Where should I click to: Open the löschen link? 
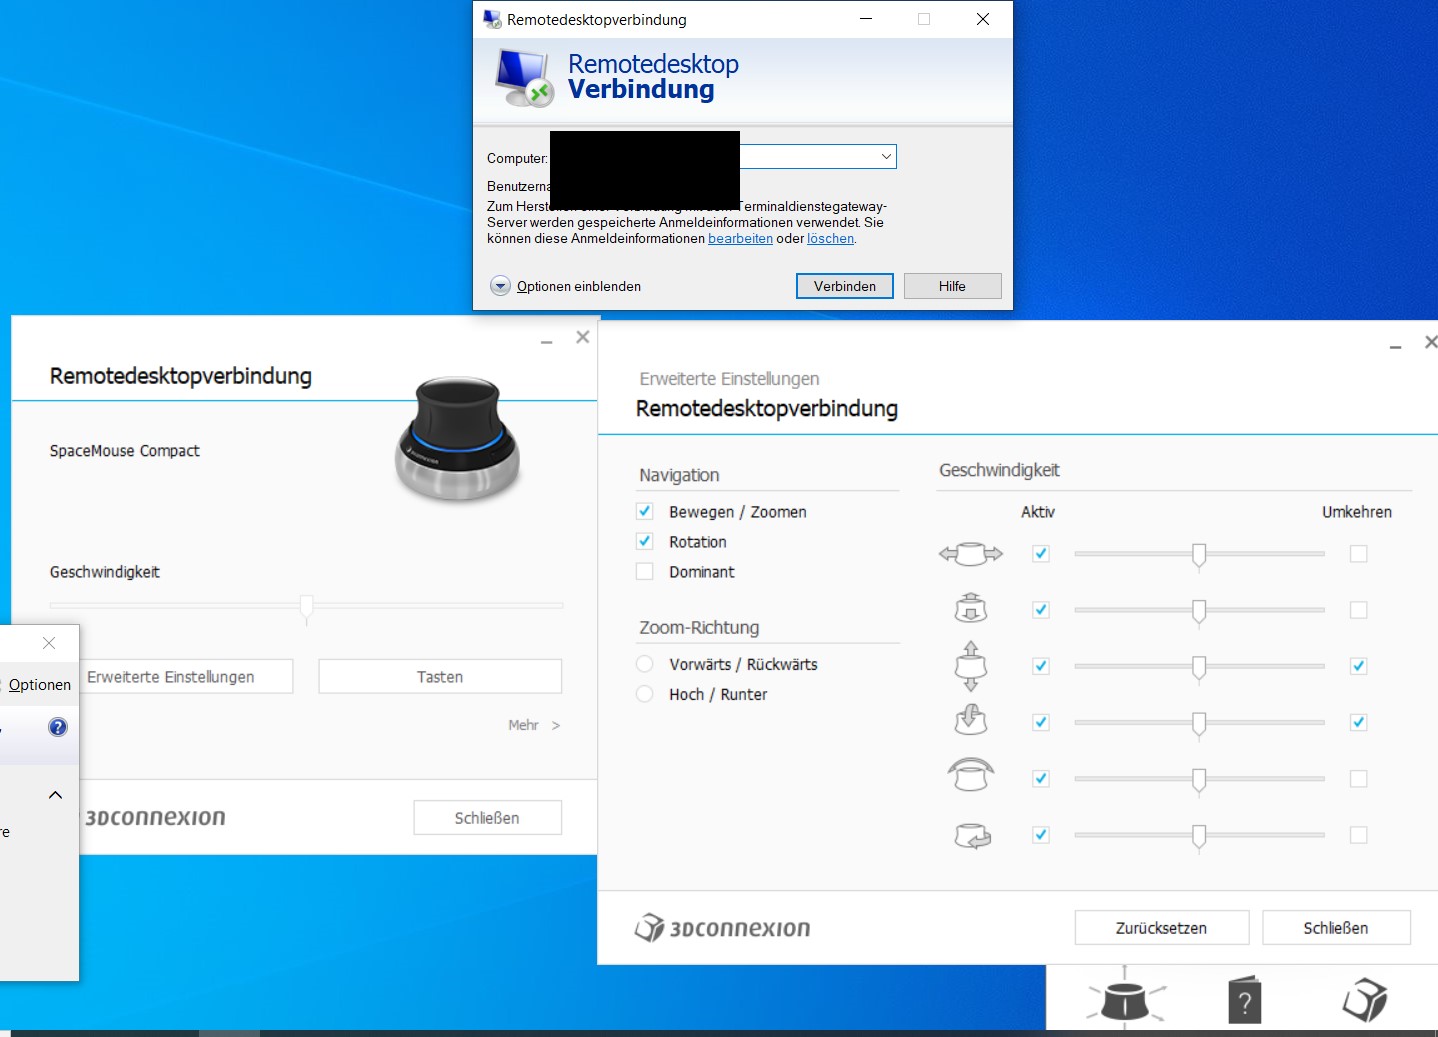point(830,238)
